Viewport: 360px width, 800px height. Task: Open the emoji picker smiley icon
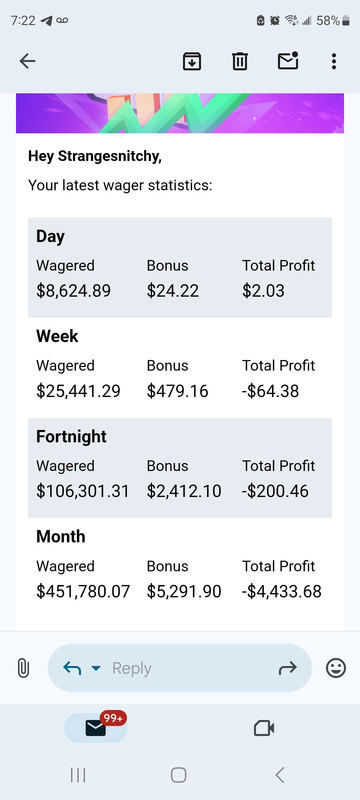tap(336, 668)
